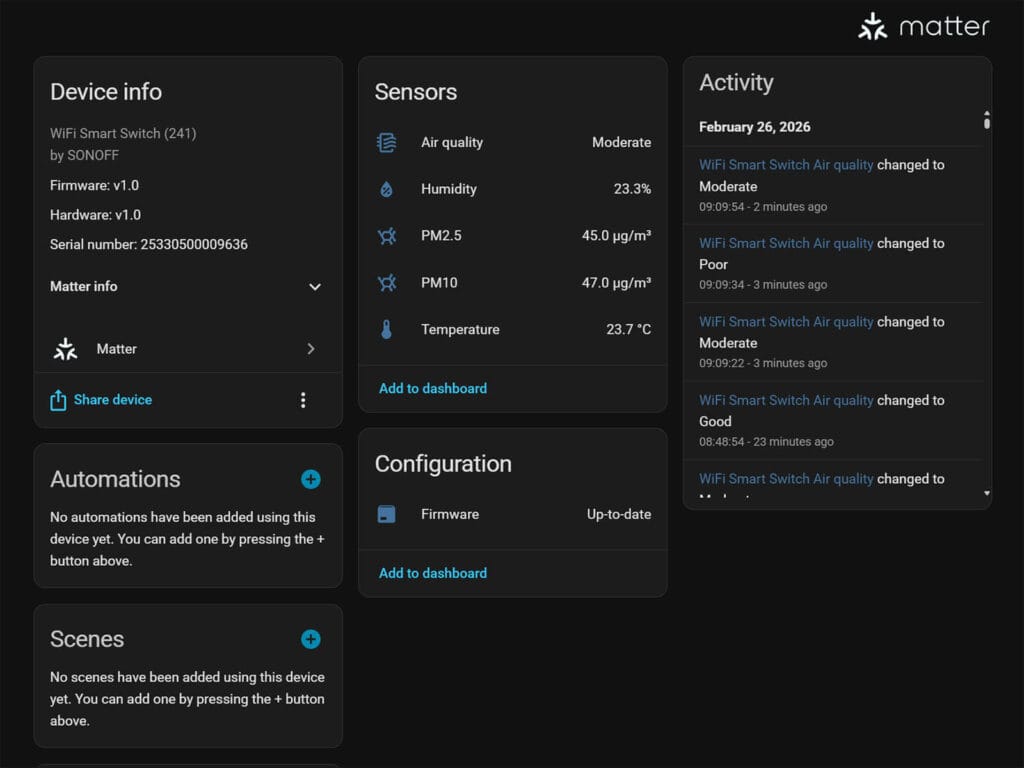Screen dimensions: 1024x768
Task: Add a new automation with plus icon
Action: [311, 479]
